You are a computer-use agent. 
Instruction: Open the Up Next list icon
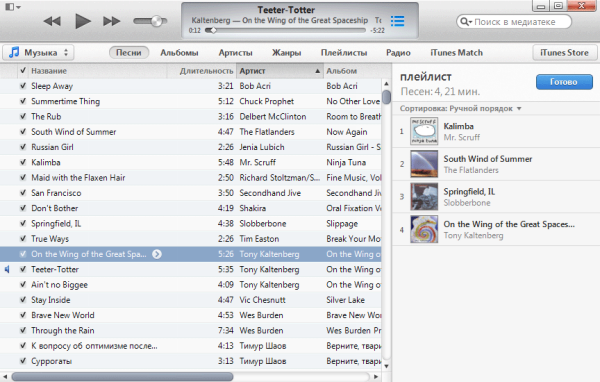(x=398, y=21)
